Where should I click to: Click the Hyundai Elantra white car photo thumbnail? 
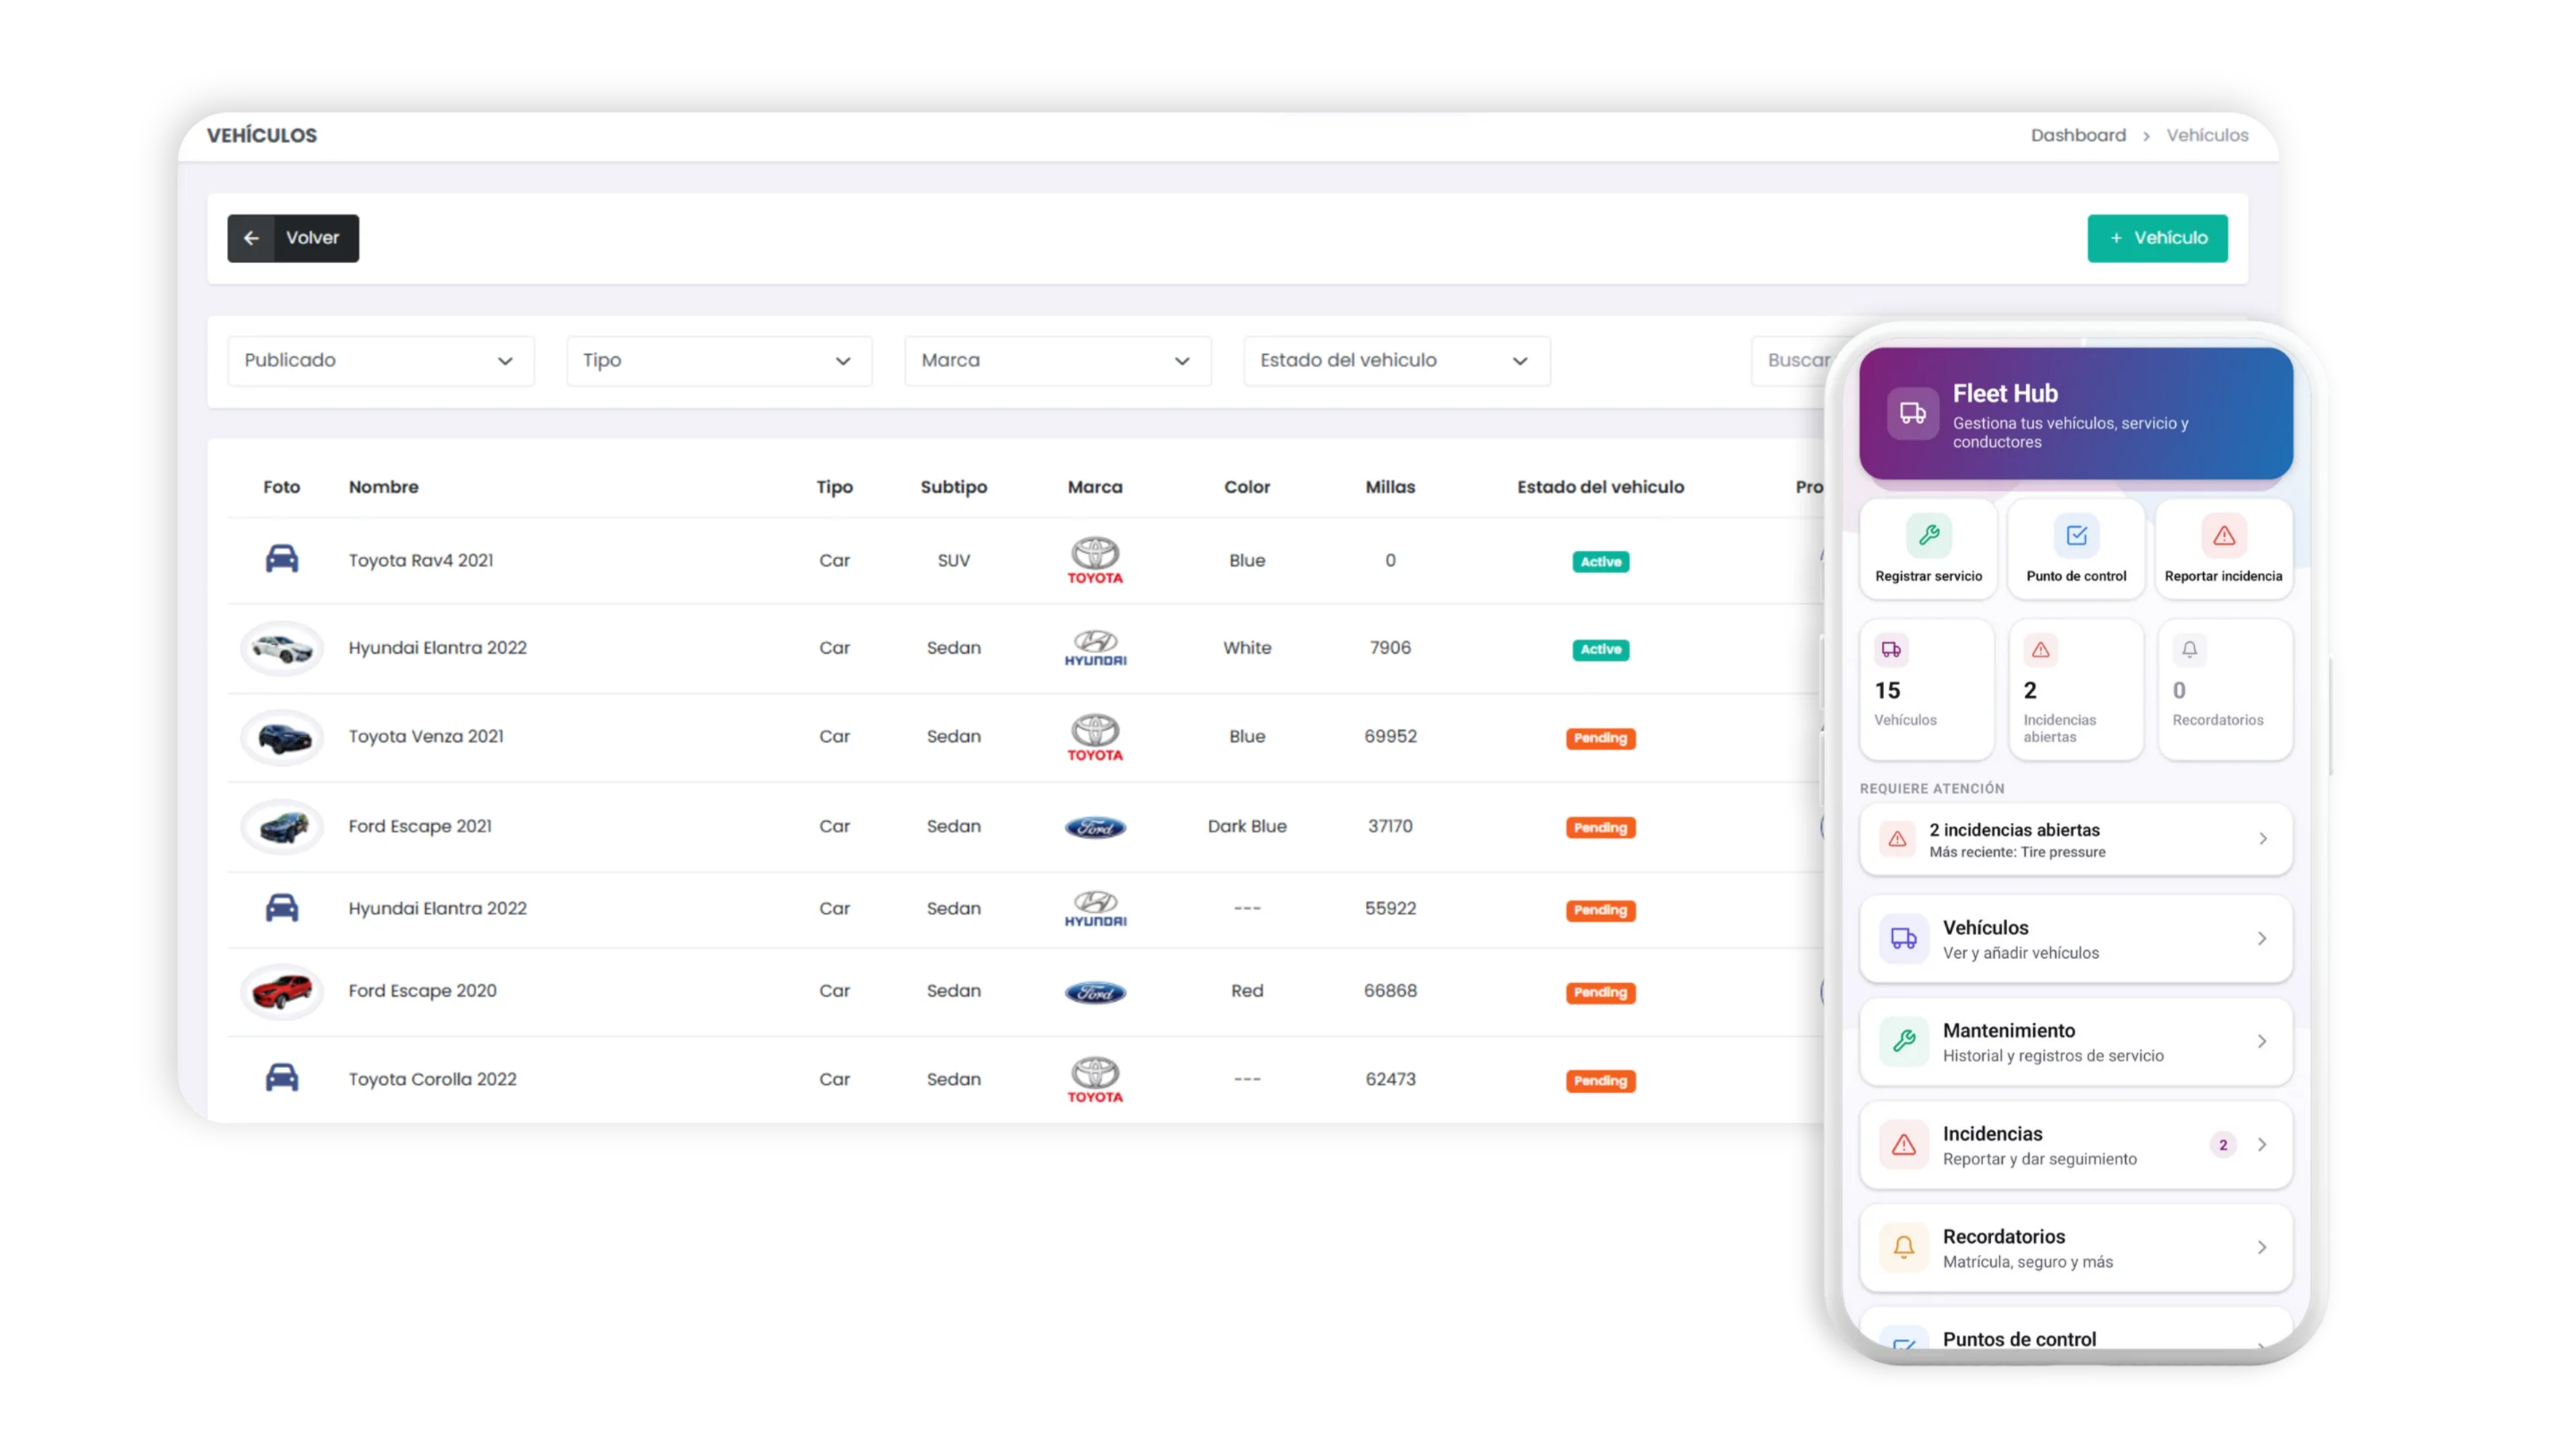[x=281, y=648]
